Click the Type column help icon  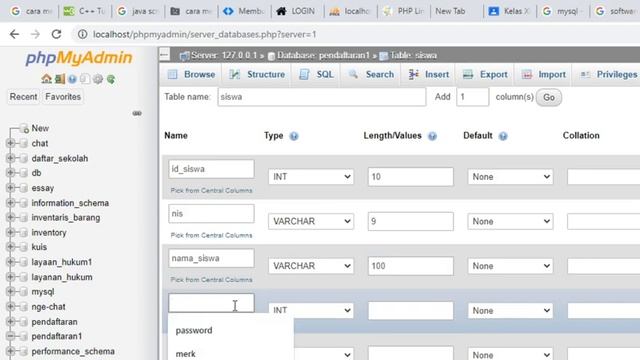[294, 136]
